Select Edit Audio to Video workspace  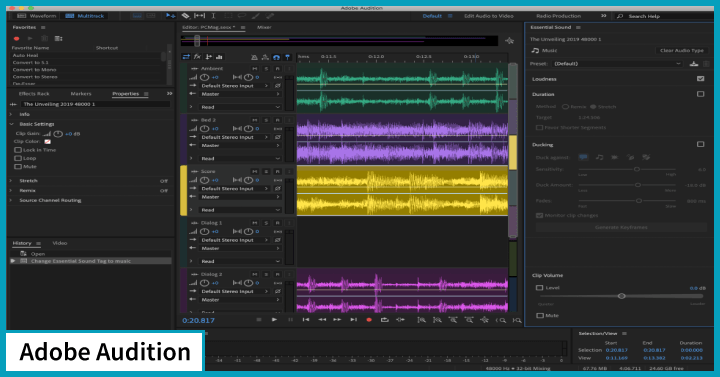pos(489,16)
